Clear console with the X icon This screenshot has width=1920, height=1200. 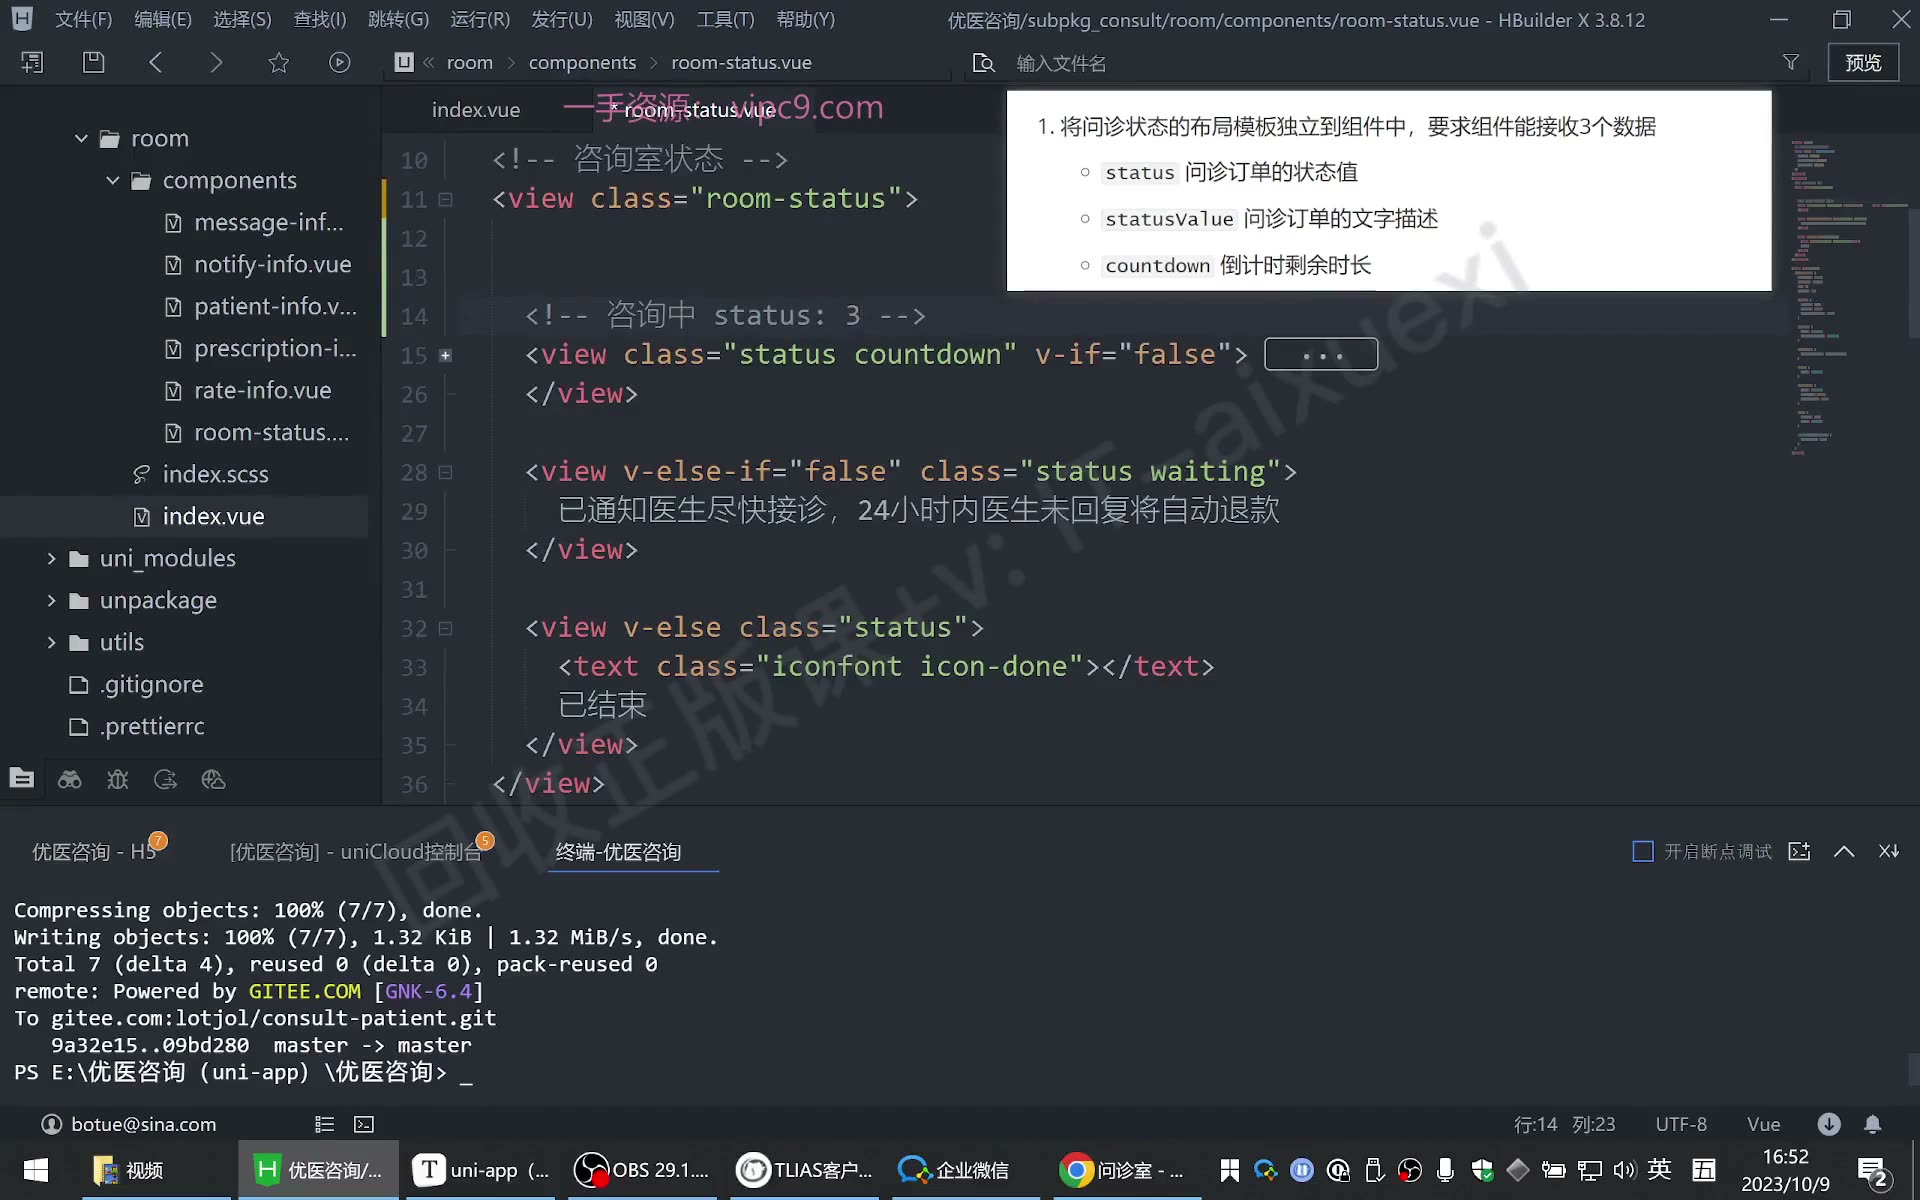coord(1889,851)
